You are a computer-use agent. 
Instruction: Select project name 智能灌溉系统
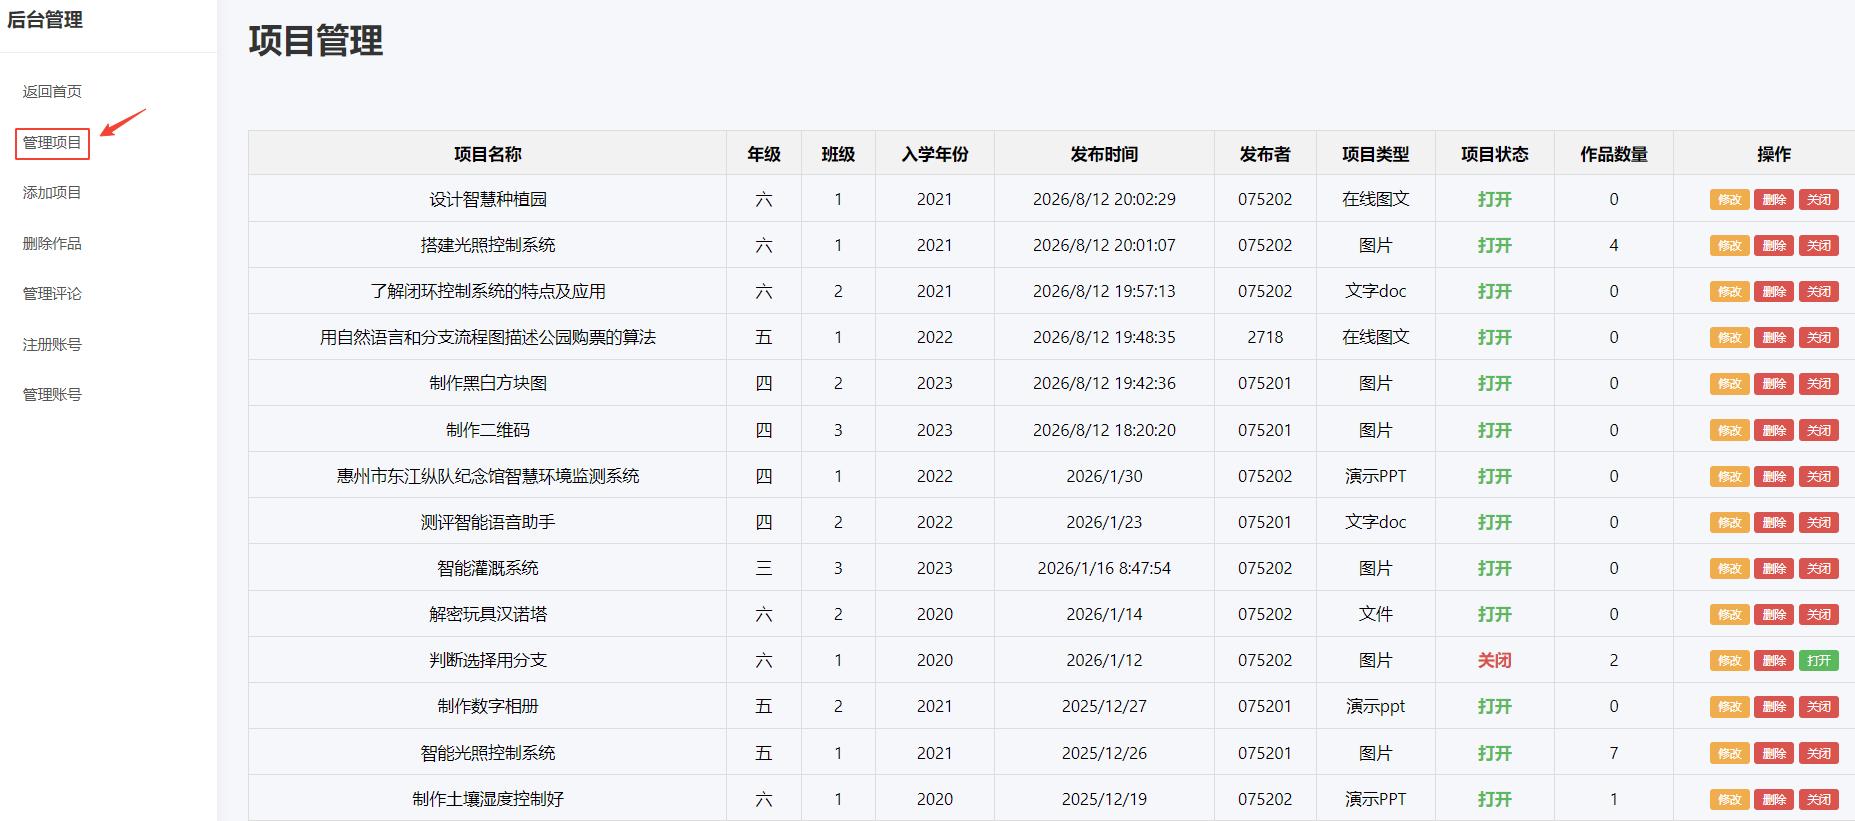tap(488, 568)
